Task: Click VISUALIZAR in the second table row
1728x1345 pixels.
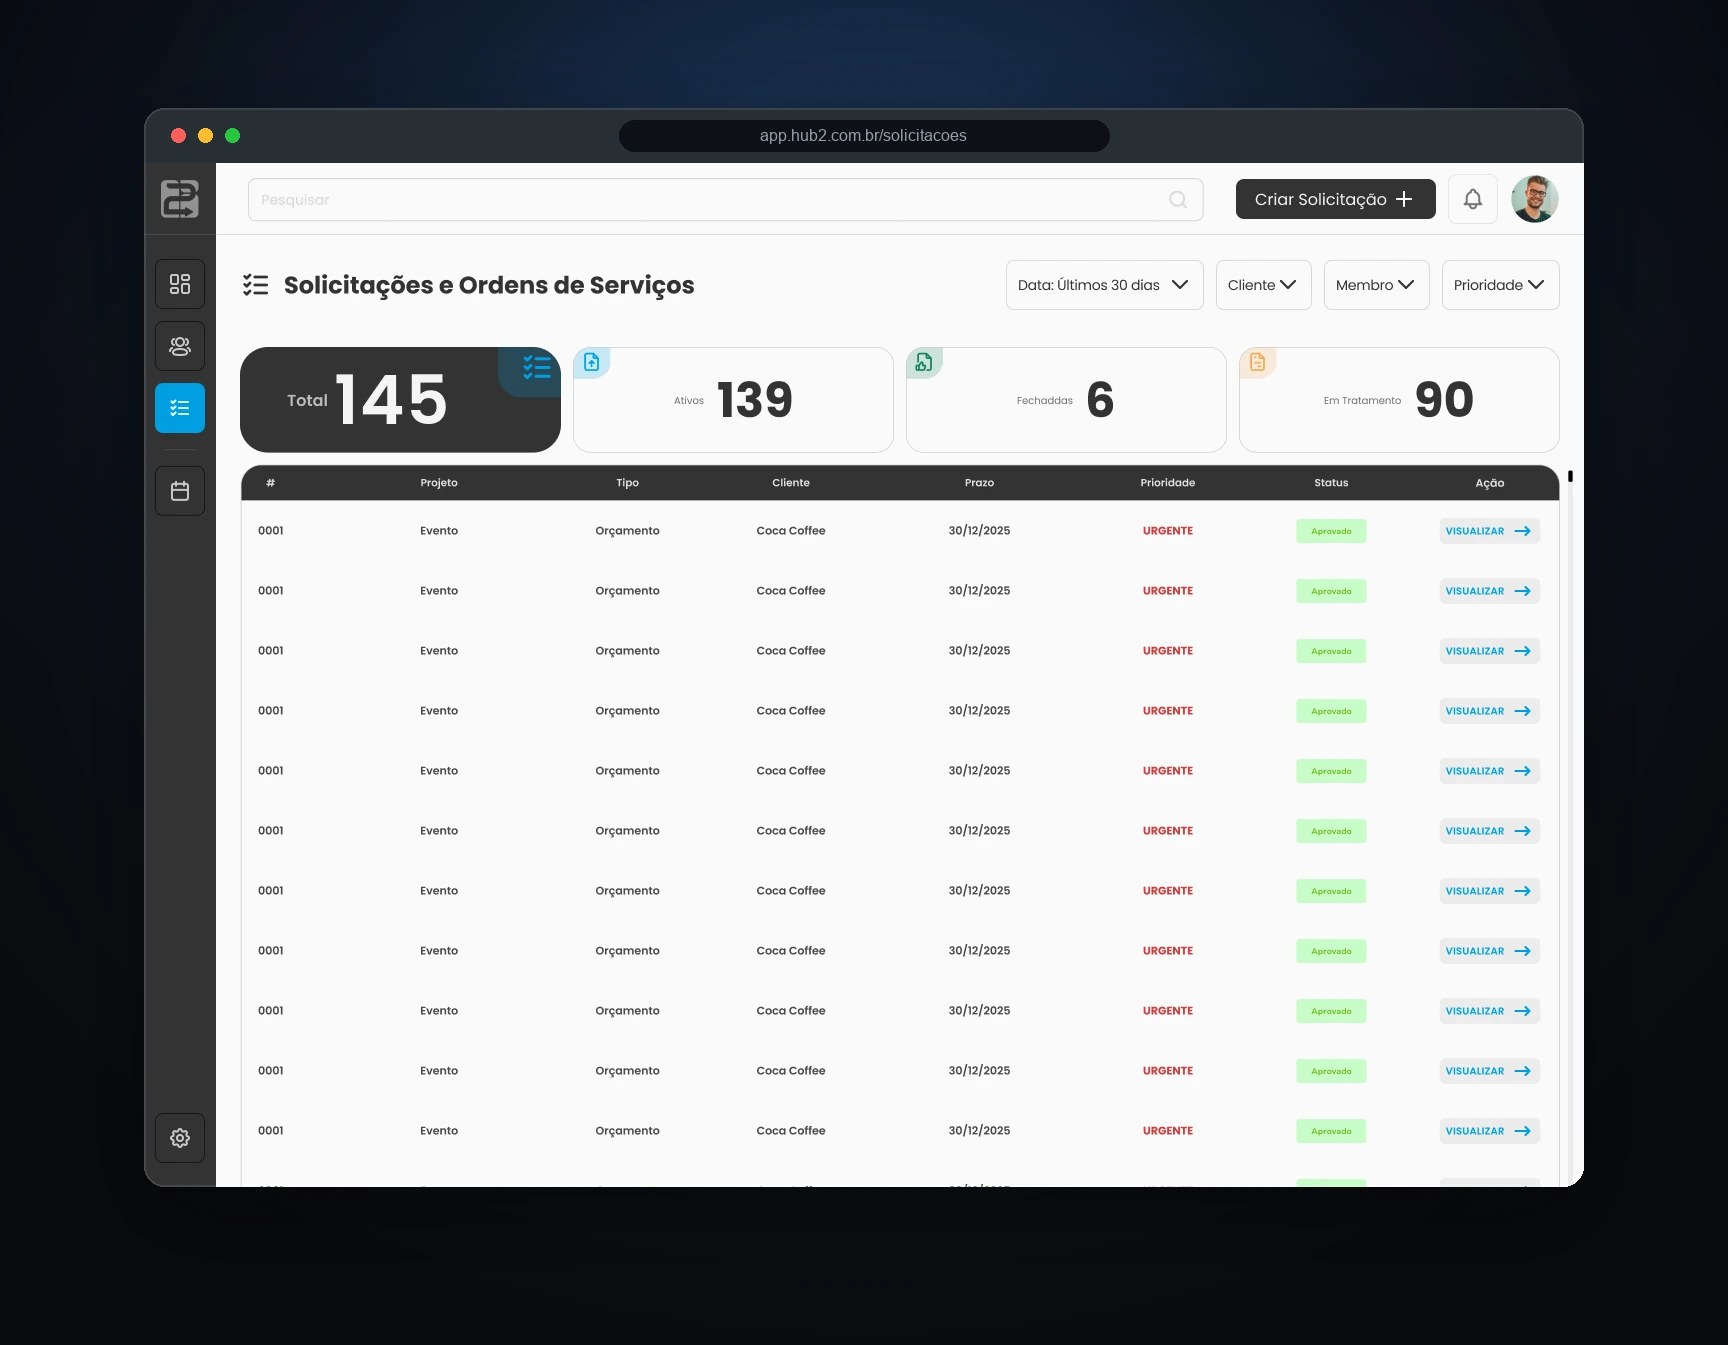Action: pos(1489,591)
